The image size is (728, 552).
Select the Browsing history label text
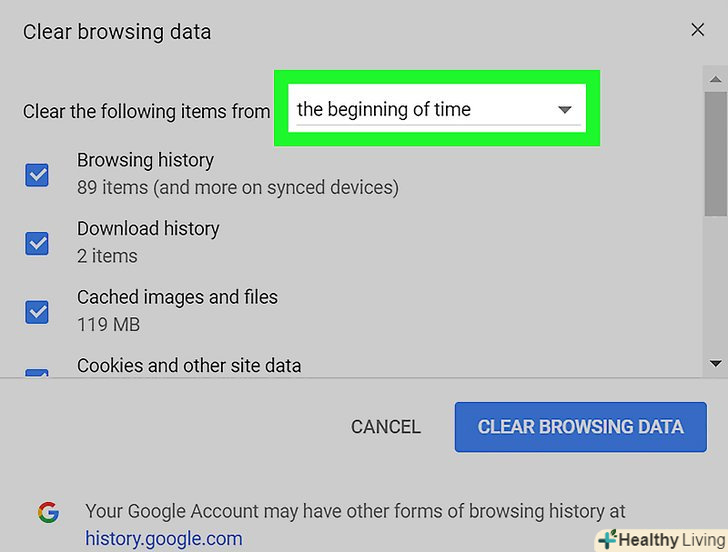(x=145, y=160)
